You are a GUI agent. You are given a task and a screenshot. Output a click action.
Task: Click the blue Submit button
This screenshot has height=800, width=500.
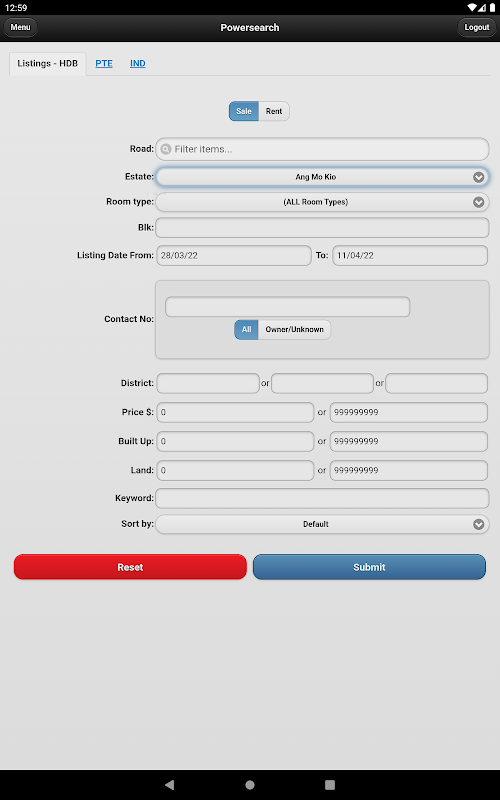tap(369, 567)
